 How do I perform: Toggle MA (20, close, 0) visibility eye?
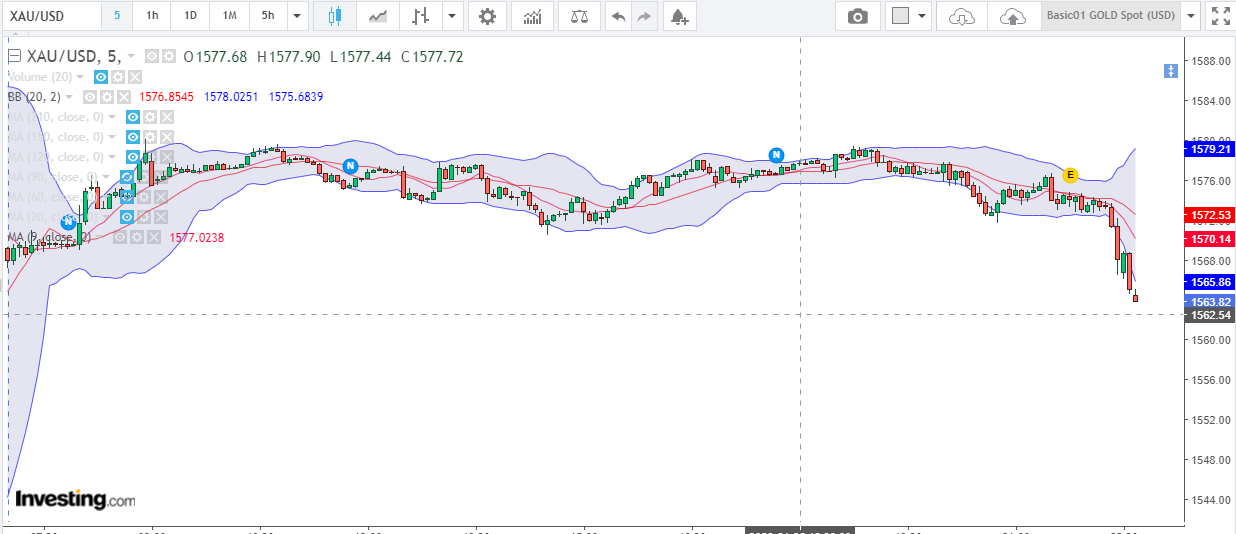[126, 217]
